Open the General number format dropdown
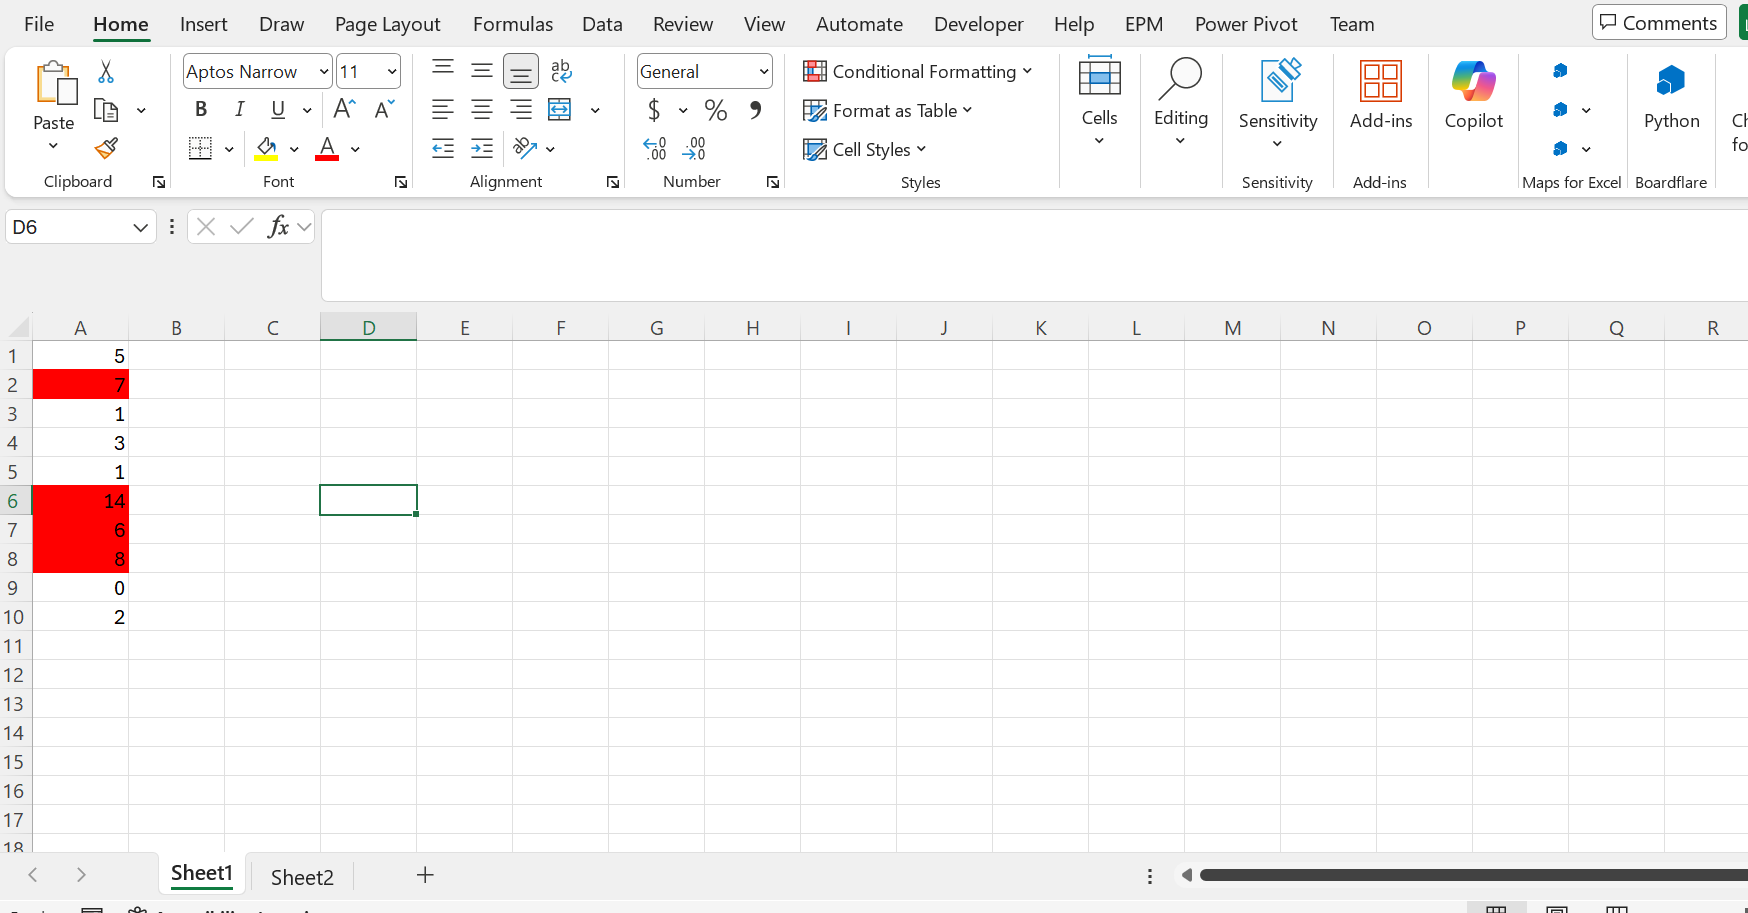The height and width of the screenshot is (913, 1748). click(764, 71)
